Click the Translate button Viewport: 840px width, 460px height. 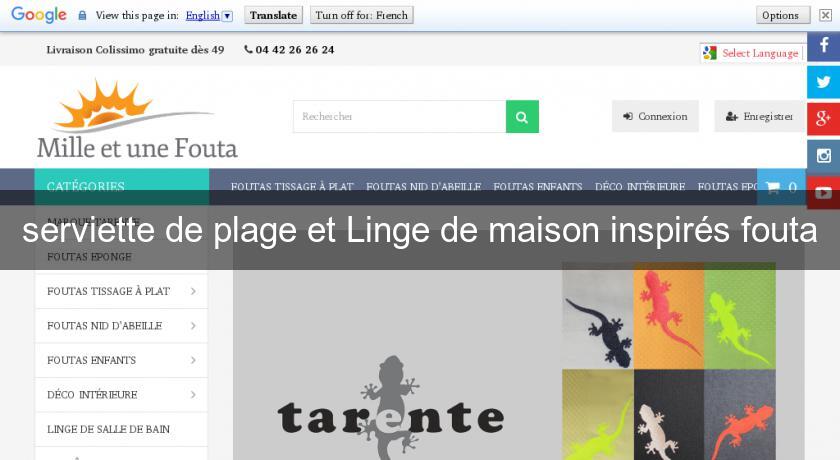click(273, 16)
